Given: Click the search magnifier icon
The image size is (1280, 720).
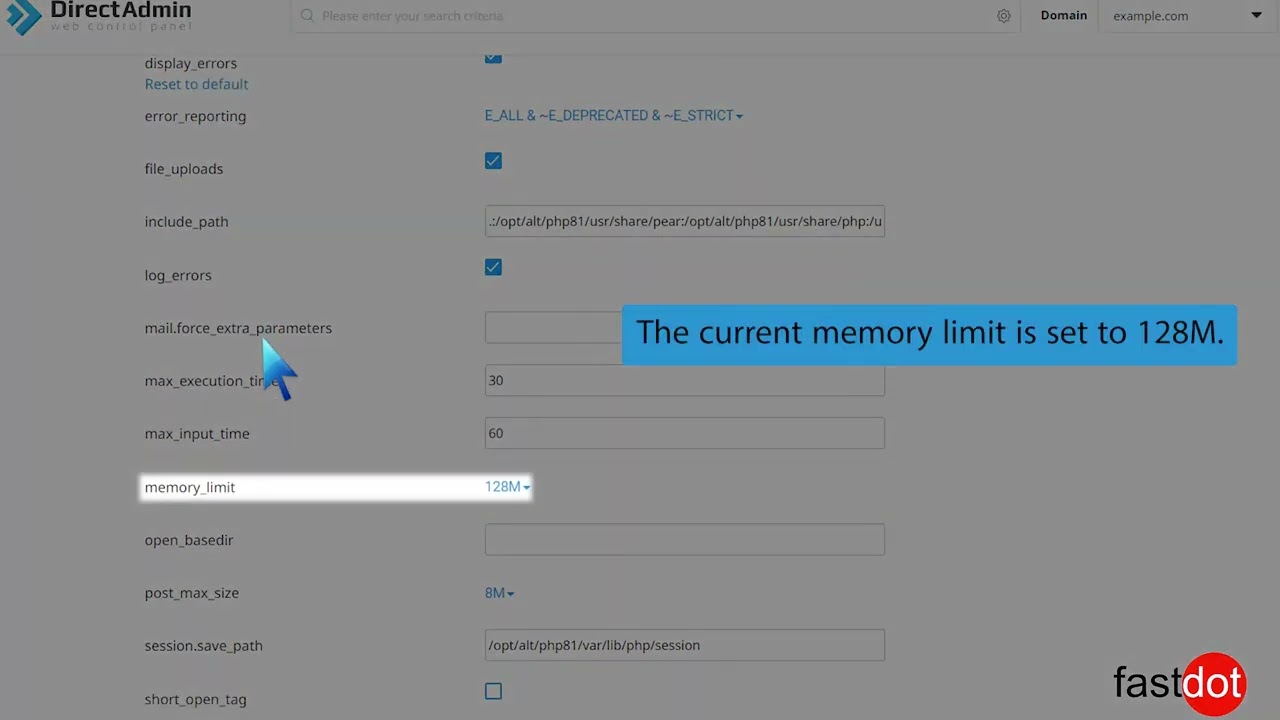Looking at the screenshot, I should point(307,16).
